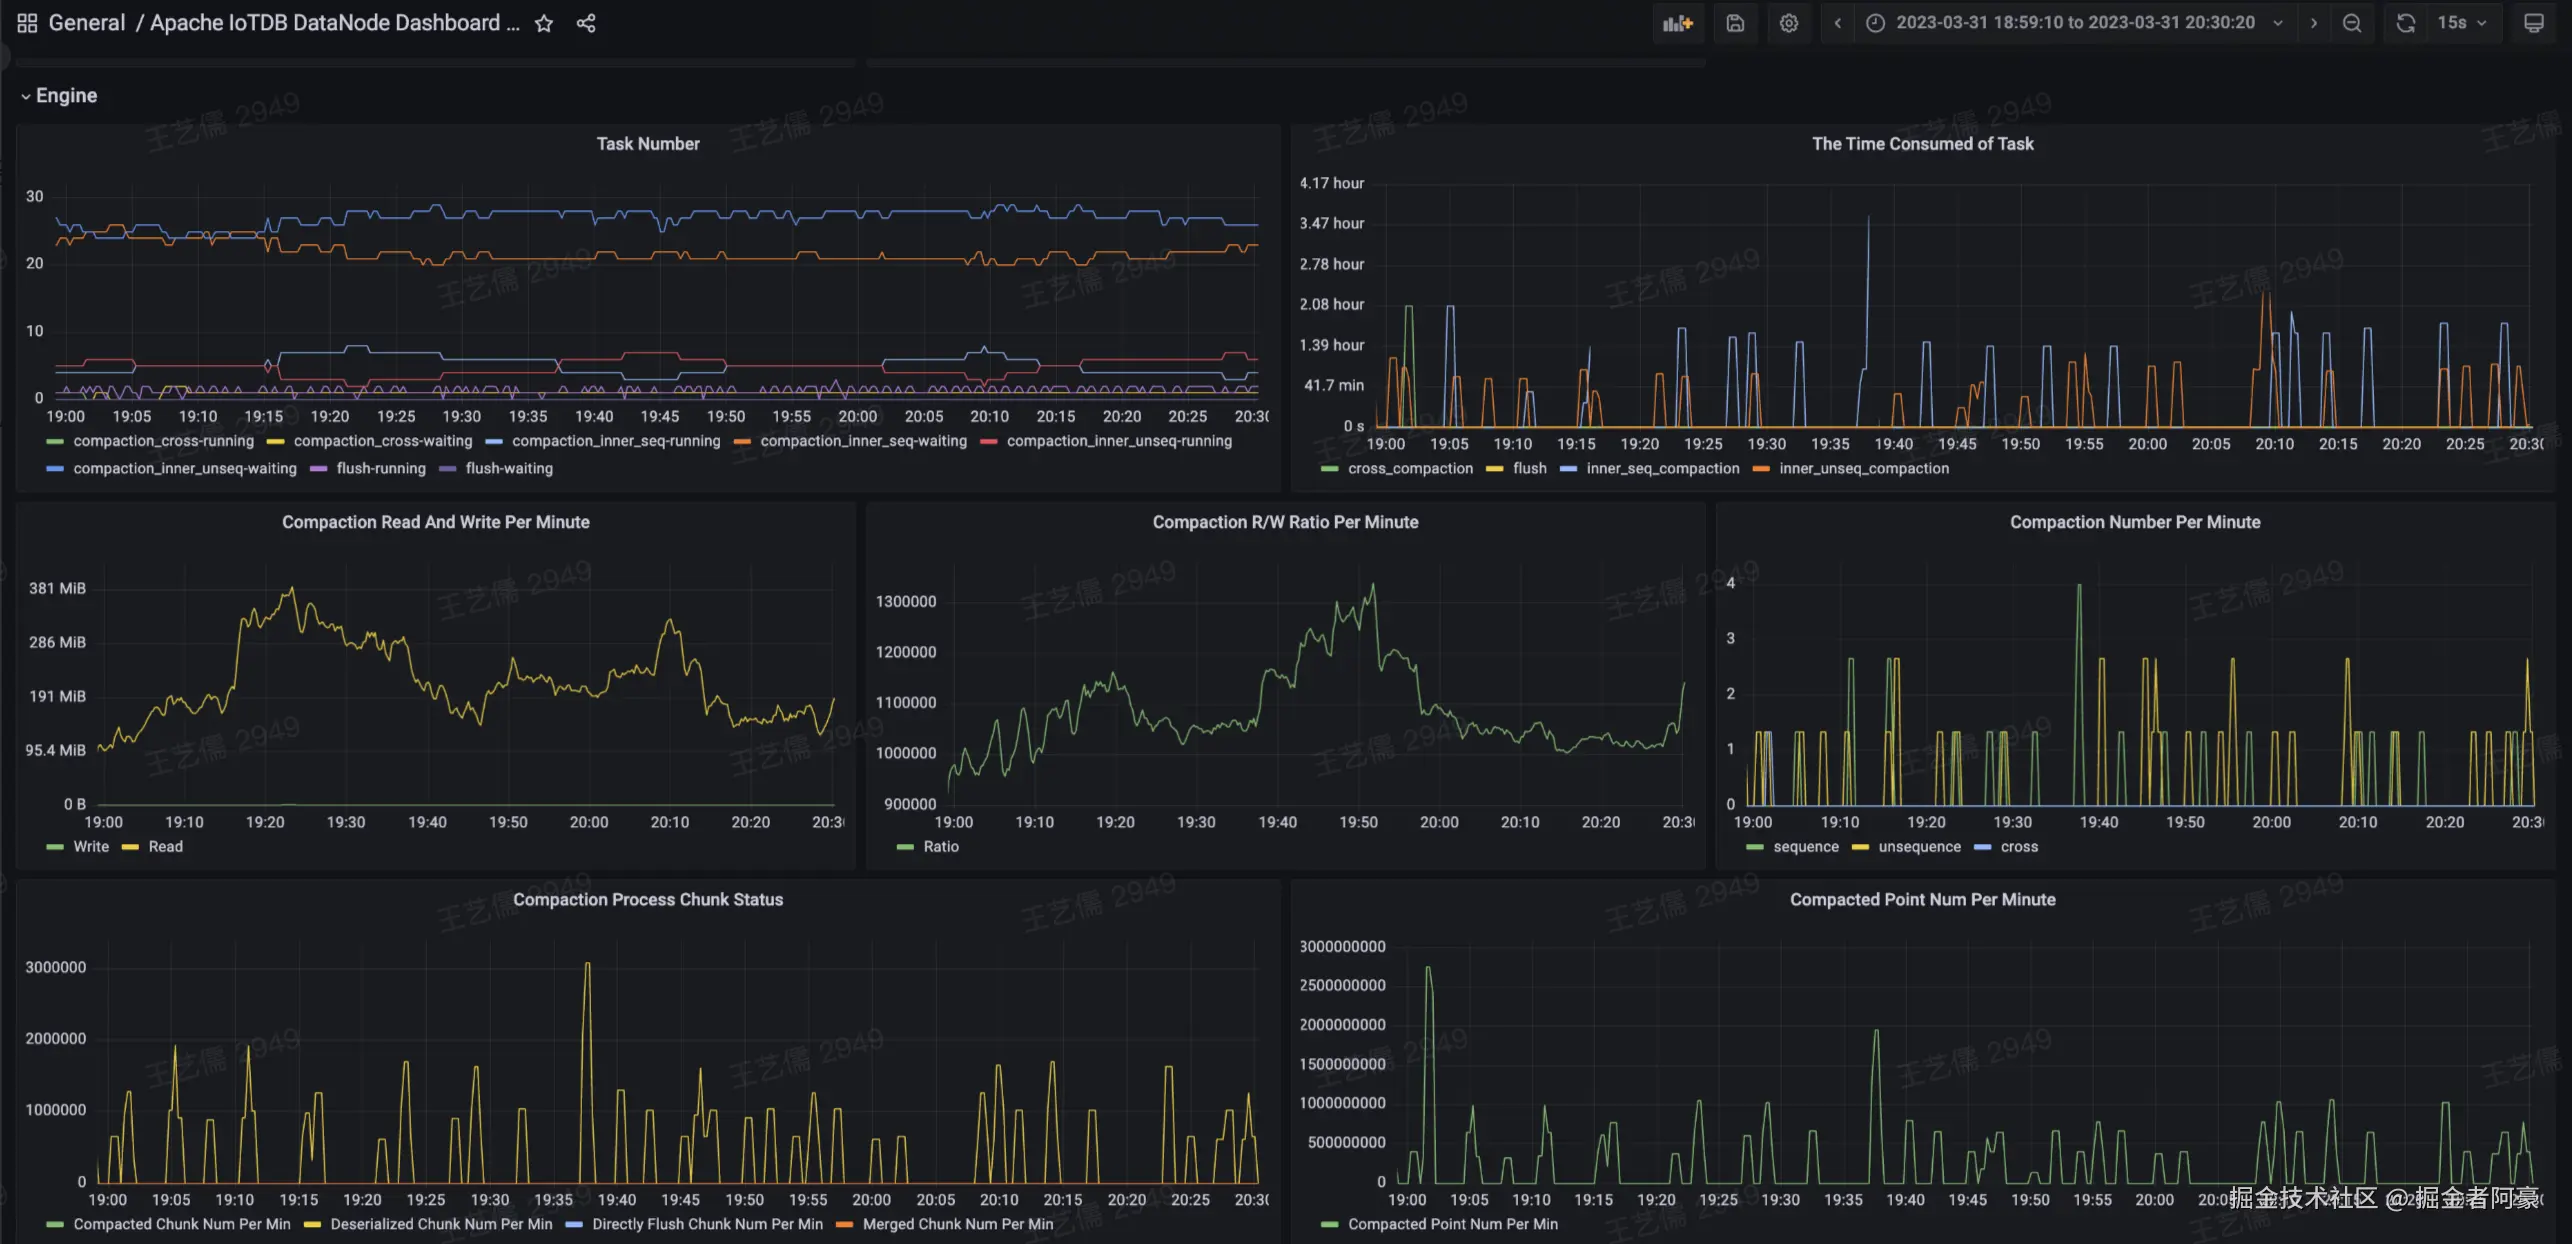Viewport: 2572px width, 1244px height.
Task: Toggle the Read series in legend
Action: pos(165,847)
